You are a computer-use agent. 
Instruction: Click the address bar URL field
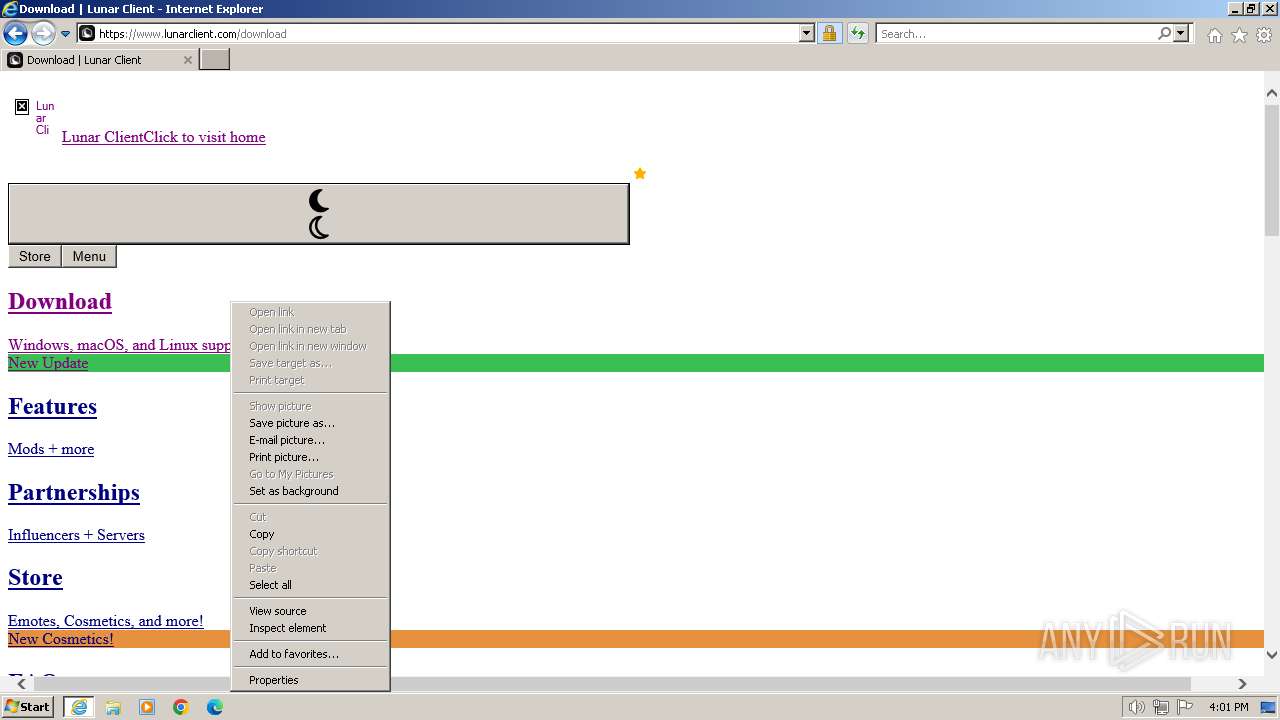point(438,34)
